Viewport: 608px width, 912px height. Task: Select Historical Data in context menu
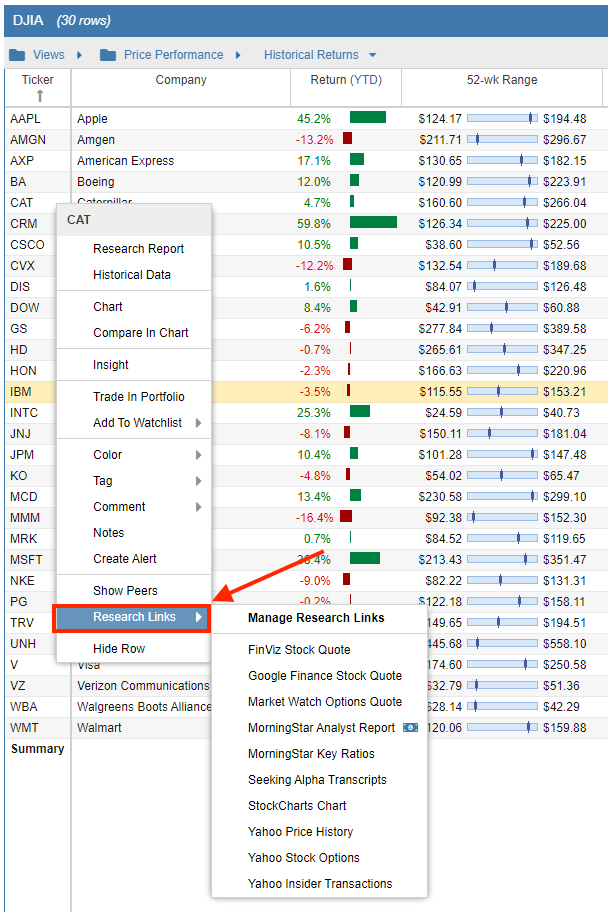point(132,275)
